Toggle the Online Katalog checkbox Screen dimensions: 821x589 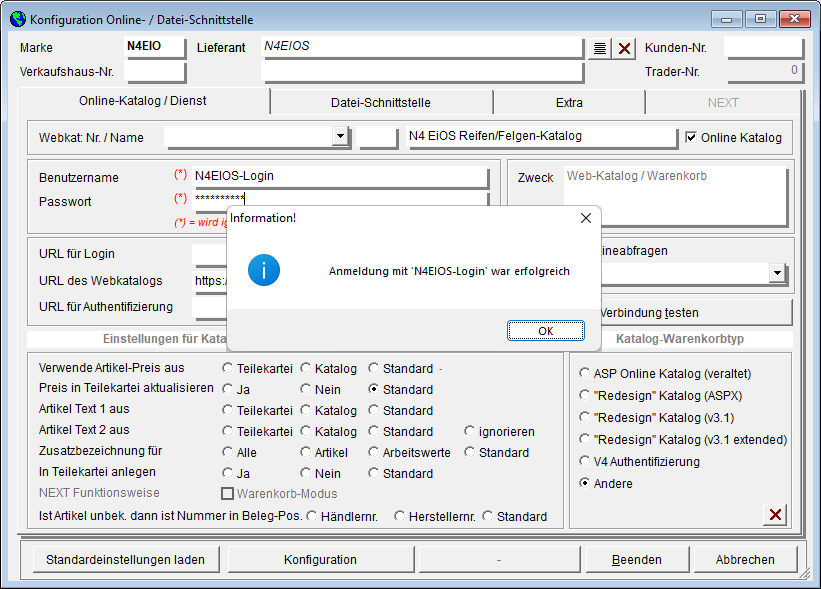point(691,137)
